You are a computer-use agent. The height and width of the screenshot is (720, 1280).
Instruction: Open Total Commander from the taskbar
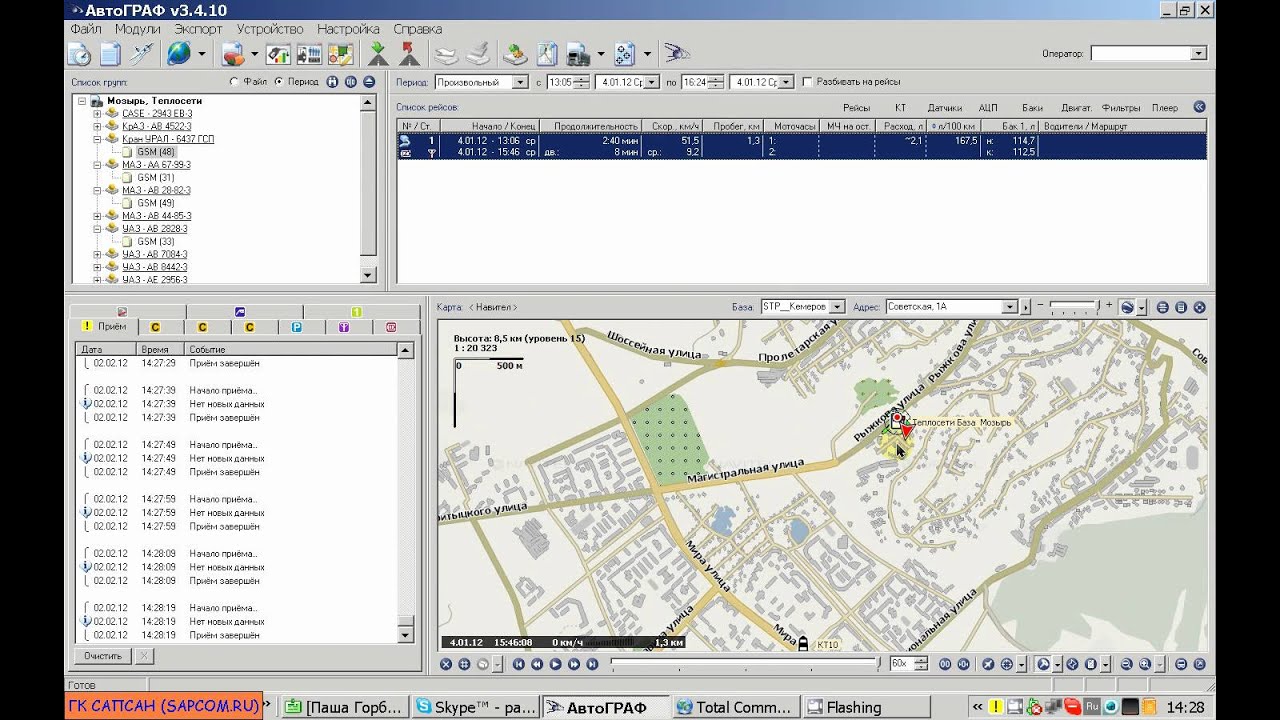736,707
